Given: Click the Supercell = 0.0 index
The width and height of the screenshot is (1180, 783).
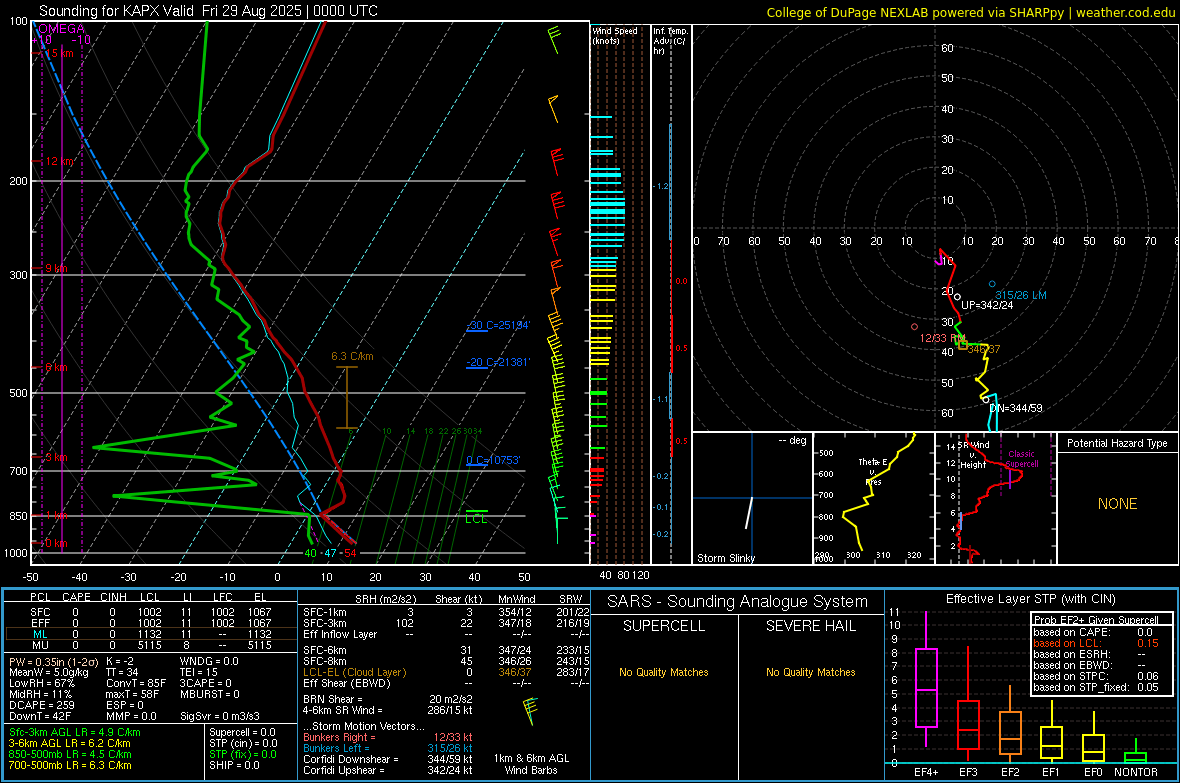Looking at the screenshot, I should (242, 732).
